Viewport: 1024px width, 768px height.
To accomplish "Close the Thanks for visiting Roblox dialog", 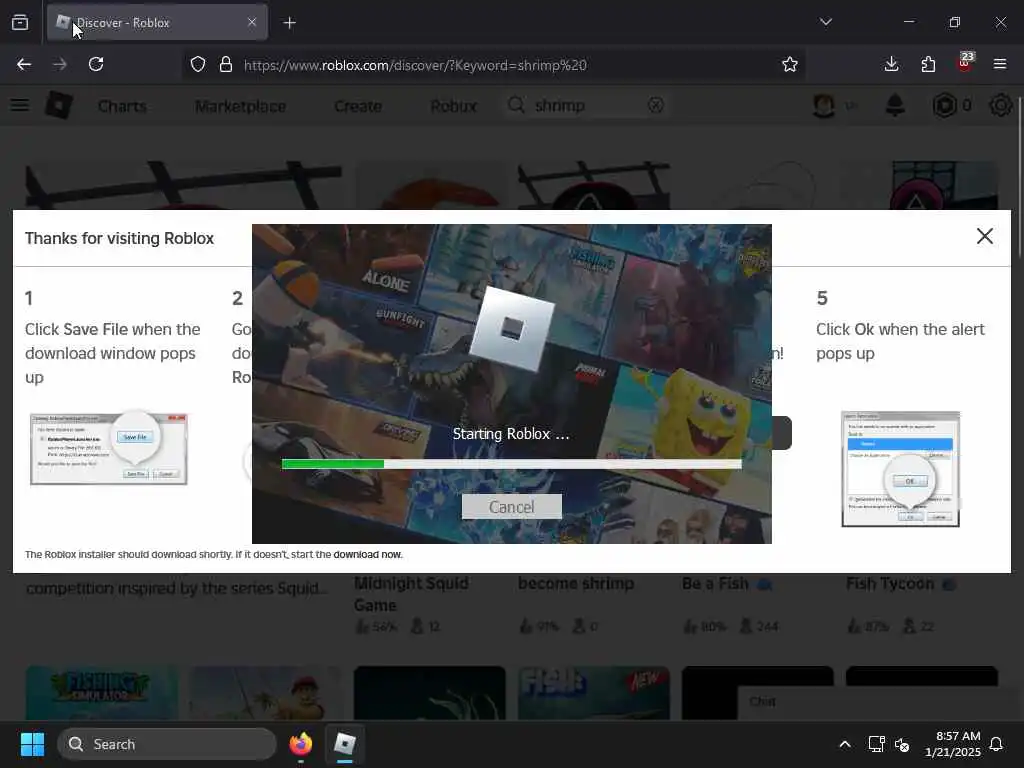I will (984, 236).
